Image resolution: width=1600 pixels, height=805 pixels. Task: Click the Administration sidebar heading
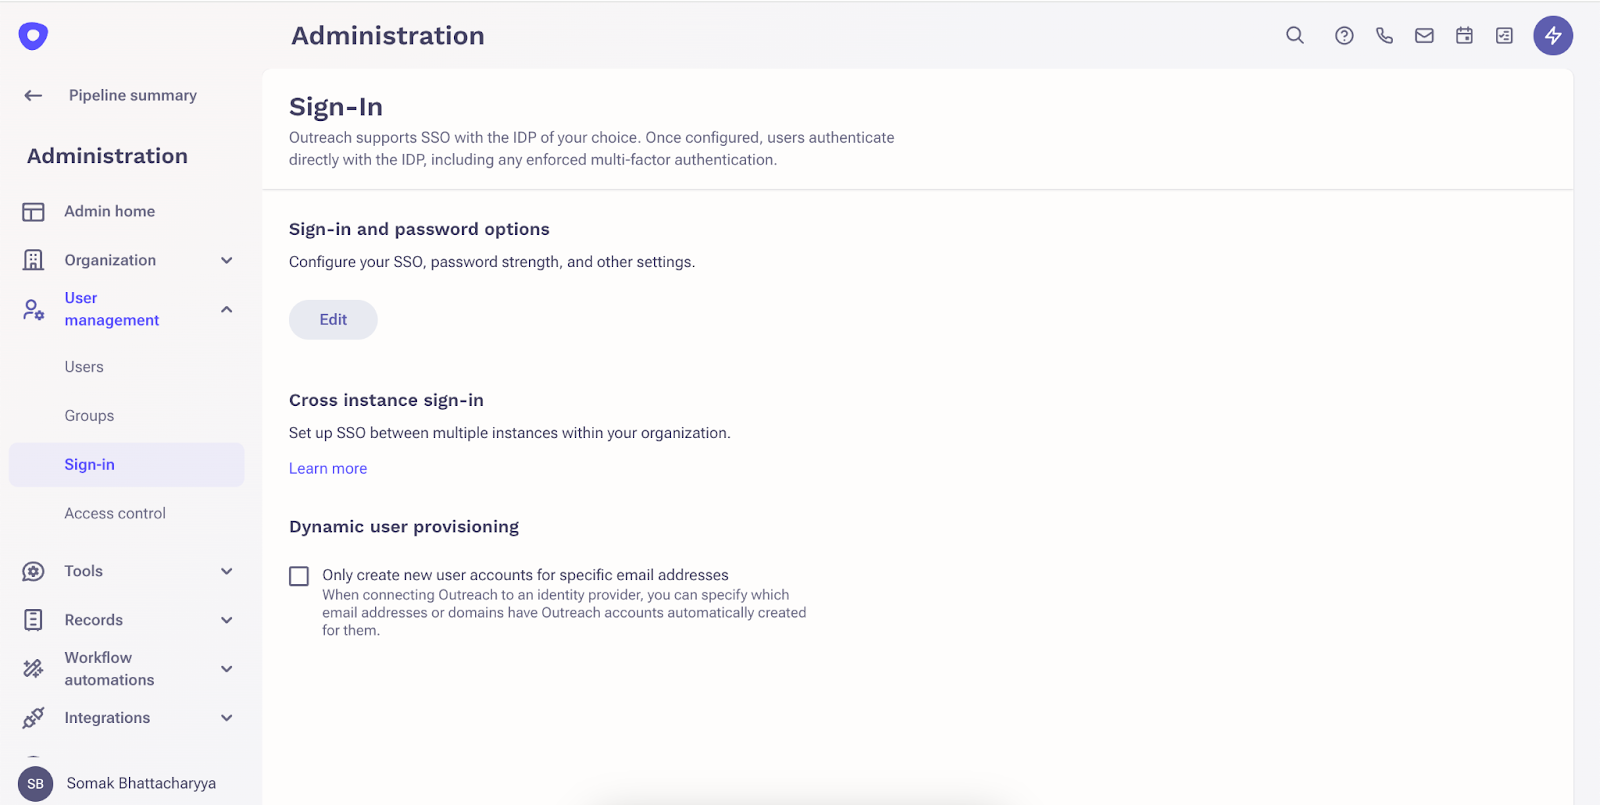[107, 156]
